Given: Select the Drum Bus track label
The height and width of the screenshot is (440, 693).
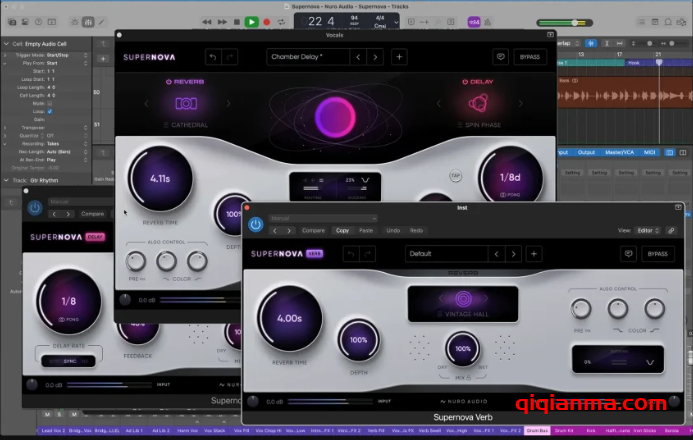Looking at the screenshot, I should coord(537,430).
